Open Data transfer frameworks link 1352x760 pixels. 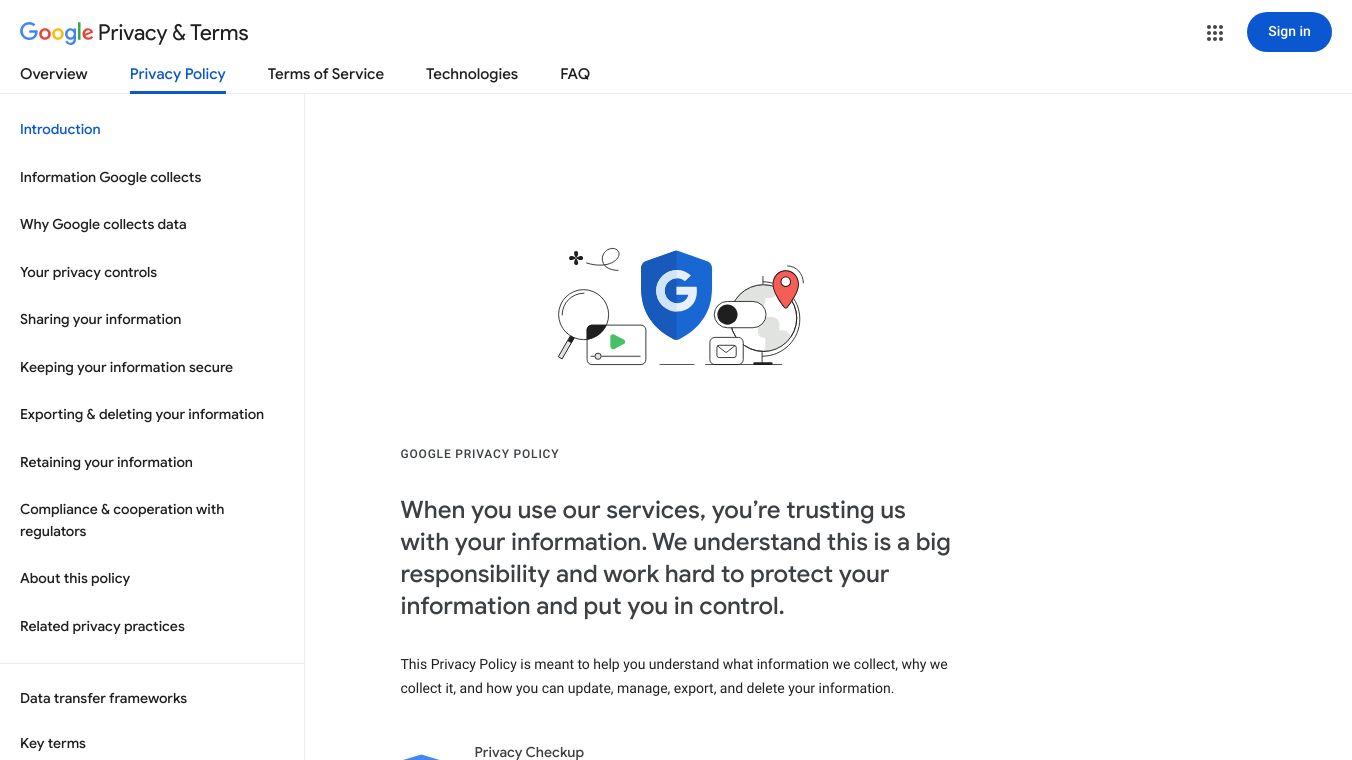pyautogui.click(x=104, y=698)
